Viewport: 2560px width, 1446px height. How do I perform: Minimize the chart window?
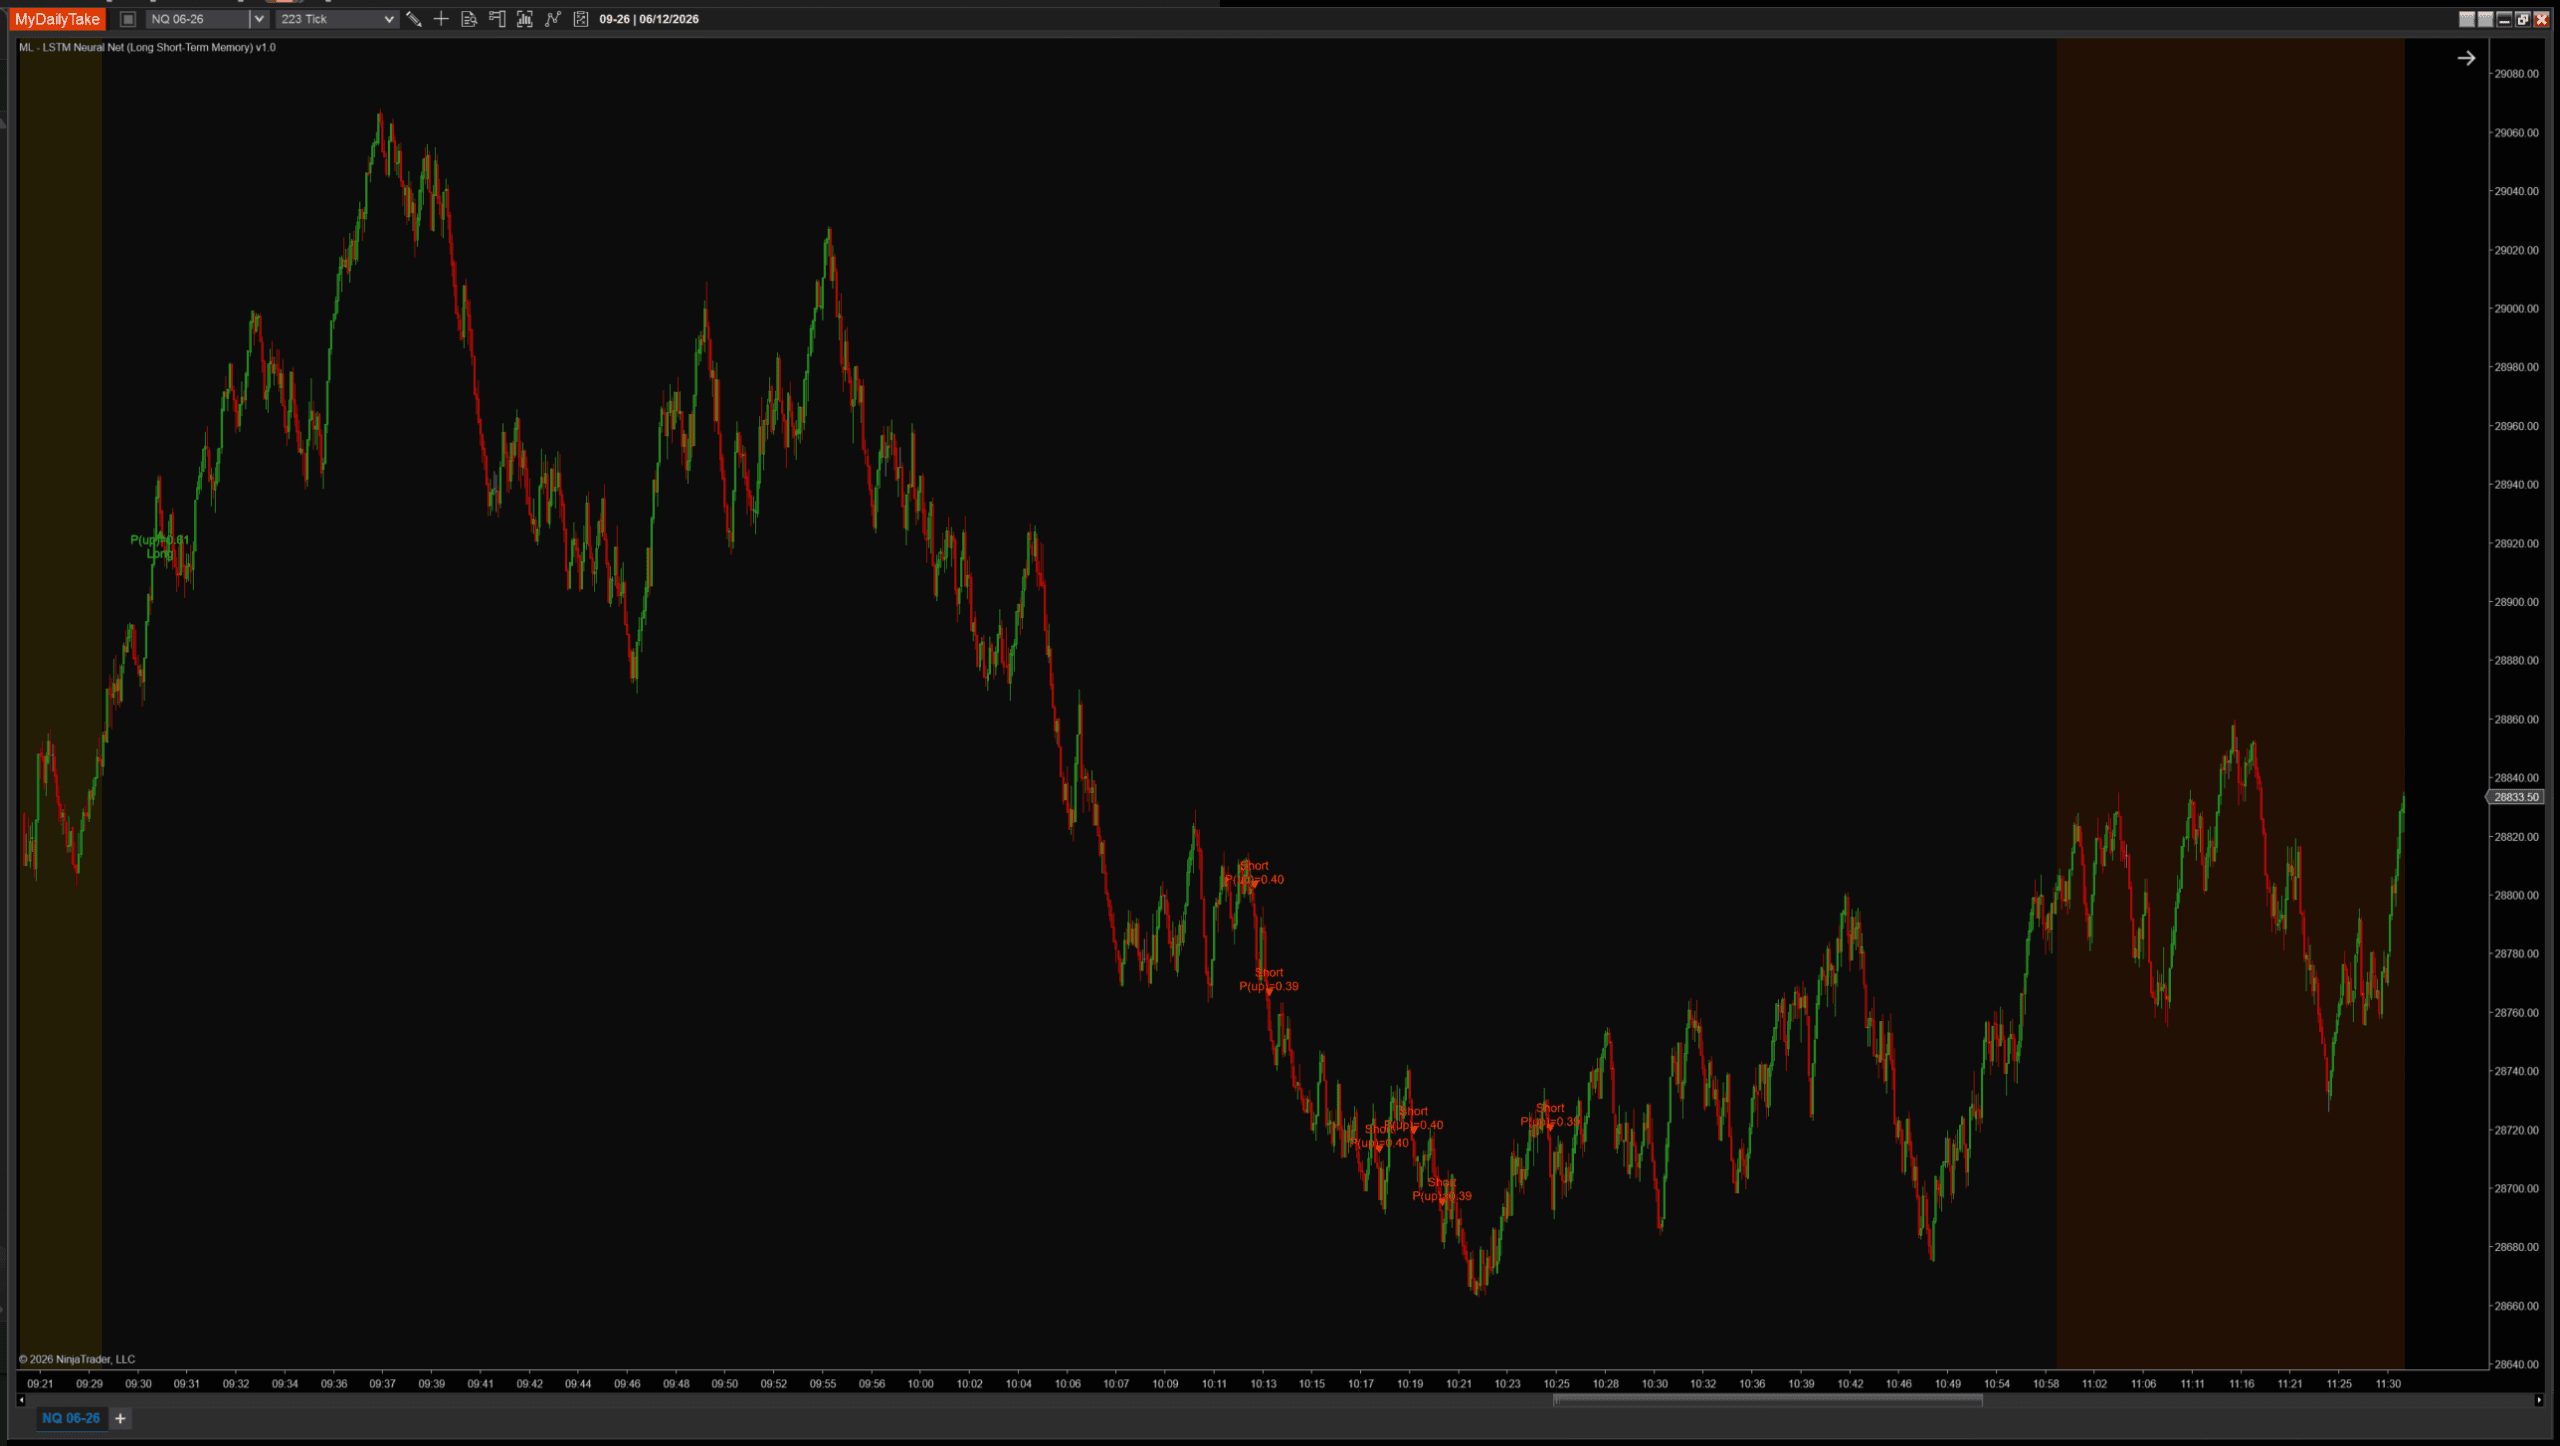[2504, 19]
